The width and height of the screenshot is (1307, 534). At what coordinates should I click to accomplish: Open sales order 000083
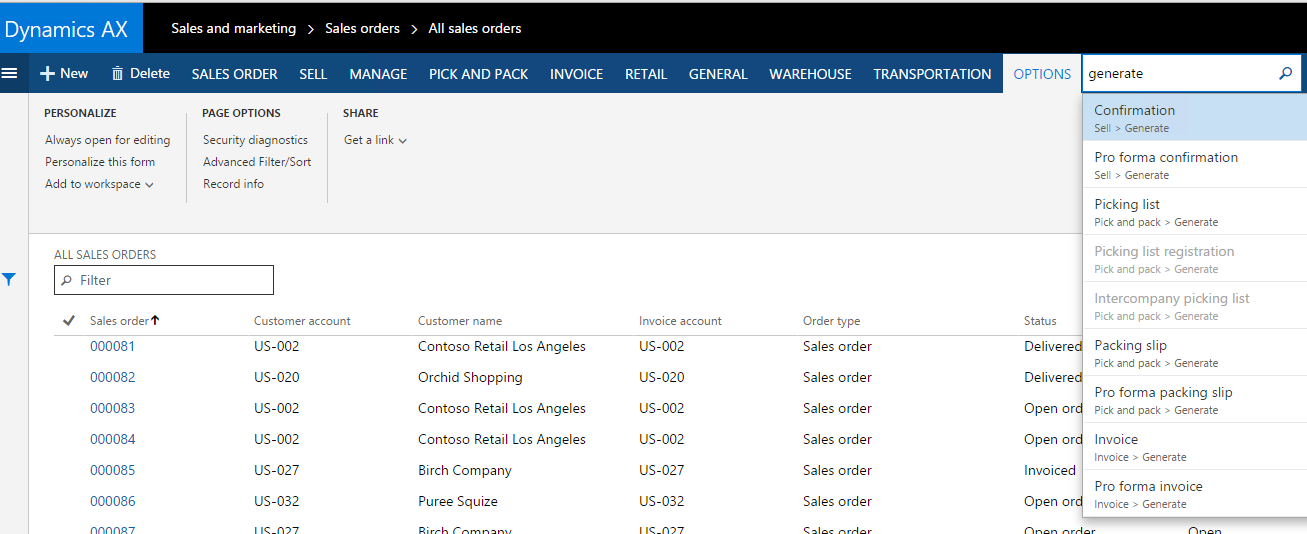(x=112, y=408)
